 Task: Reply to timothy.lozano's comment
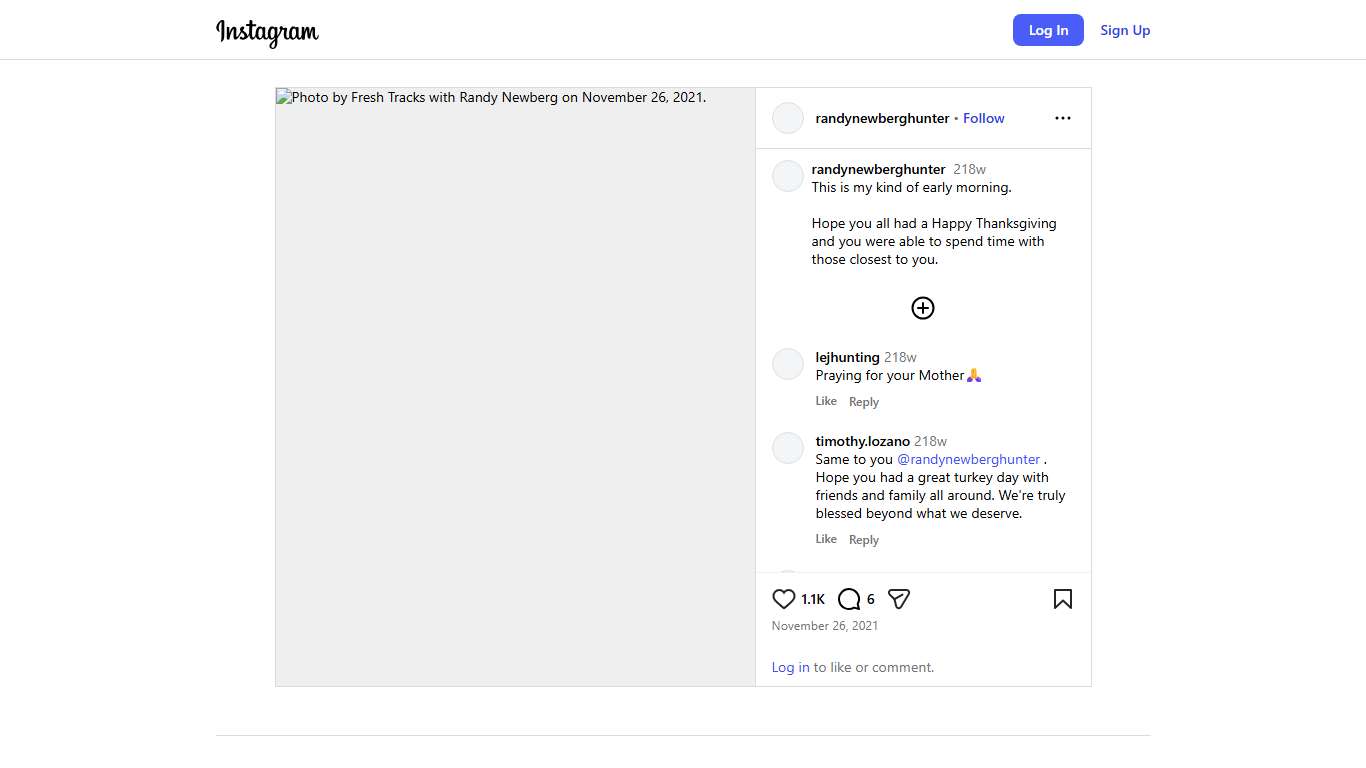864,540
